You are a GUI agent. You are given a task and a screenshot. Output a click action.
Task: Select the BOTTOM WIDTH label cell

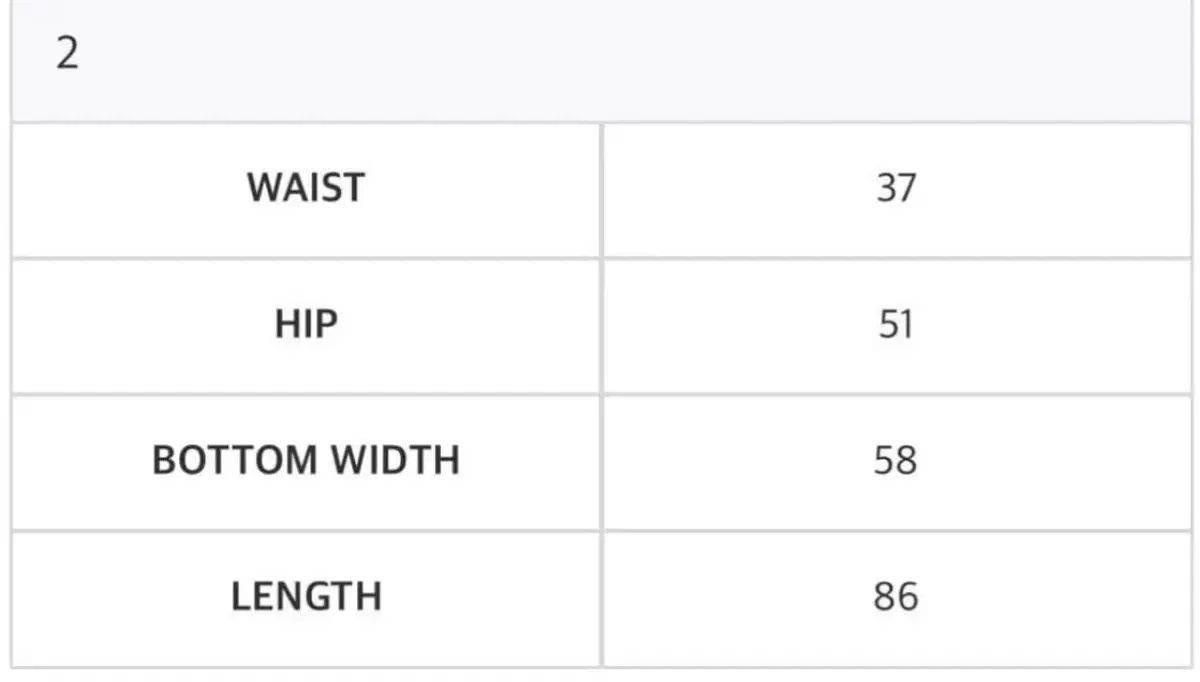pyautogui.click(x=306, y=460)
